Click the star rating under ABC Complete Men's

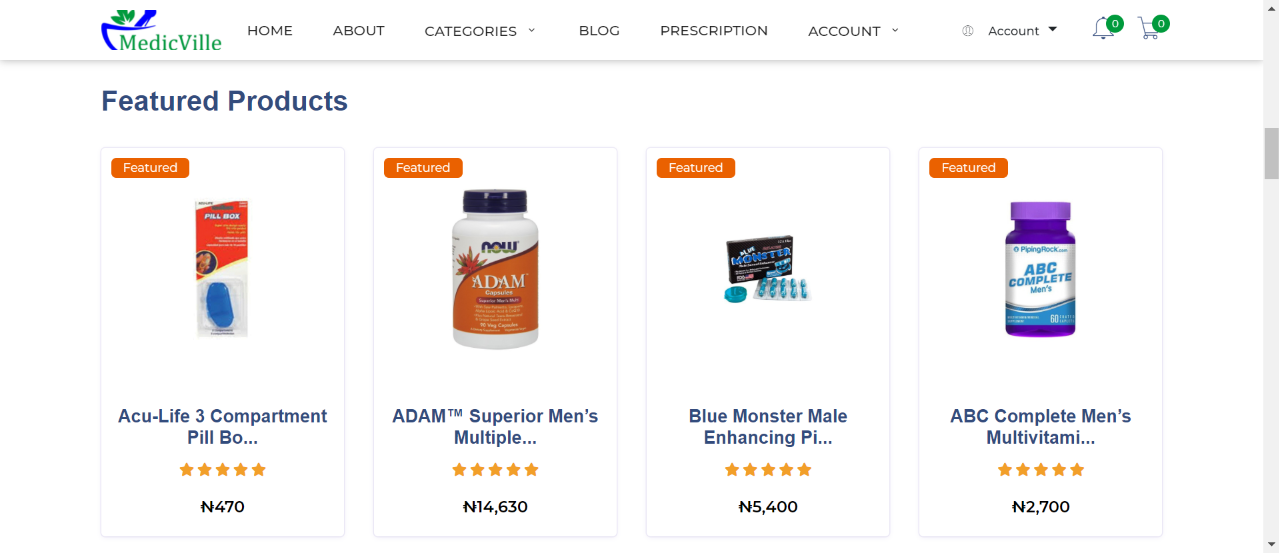(1041, 469)
